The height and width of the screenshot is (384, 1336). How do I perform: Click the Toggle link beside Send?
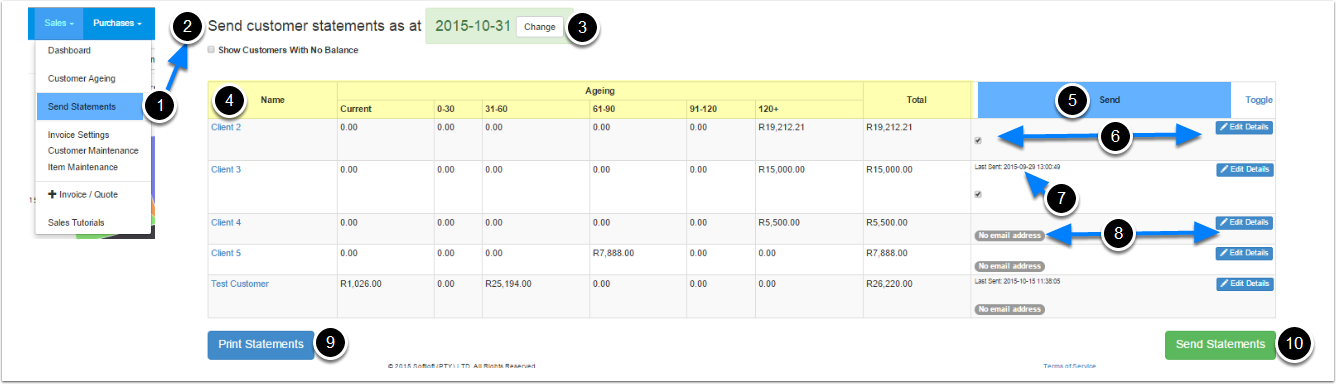1259,100
